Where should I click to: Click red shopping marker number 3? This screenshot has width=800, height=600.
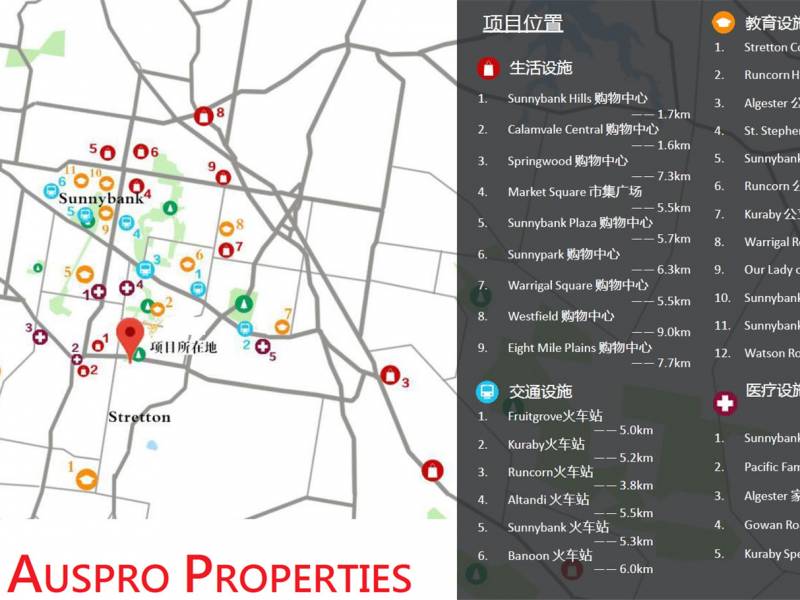[x=390, y=376]
